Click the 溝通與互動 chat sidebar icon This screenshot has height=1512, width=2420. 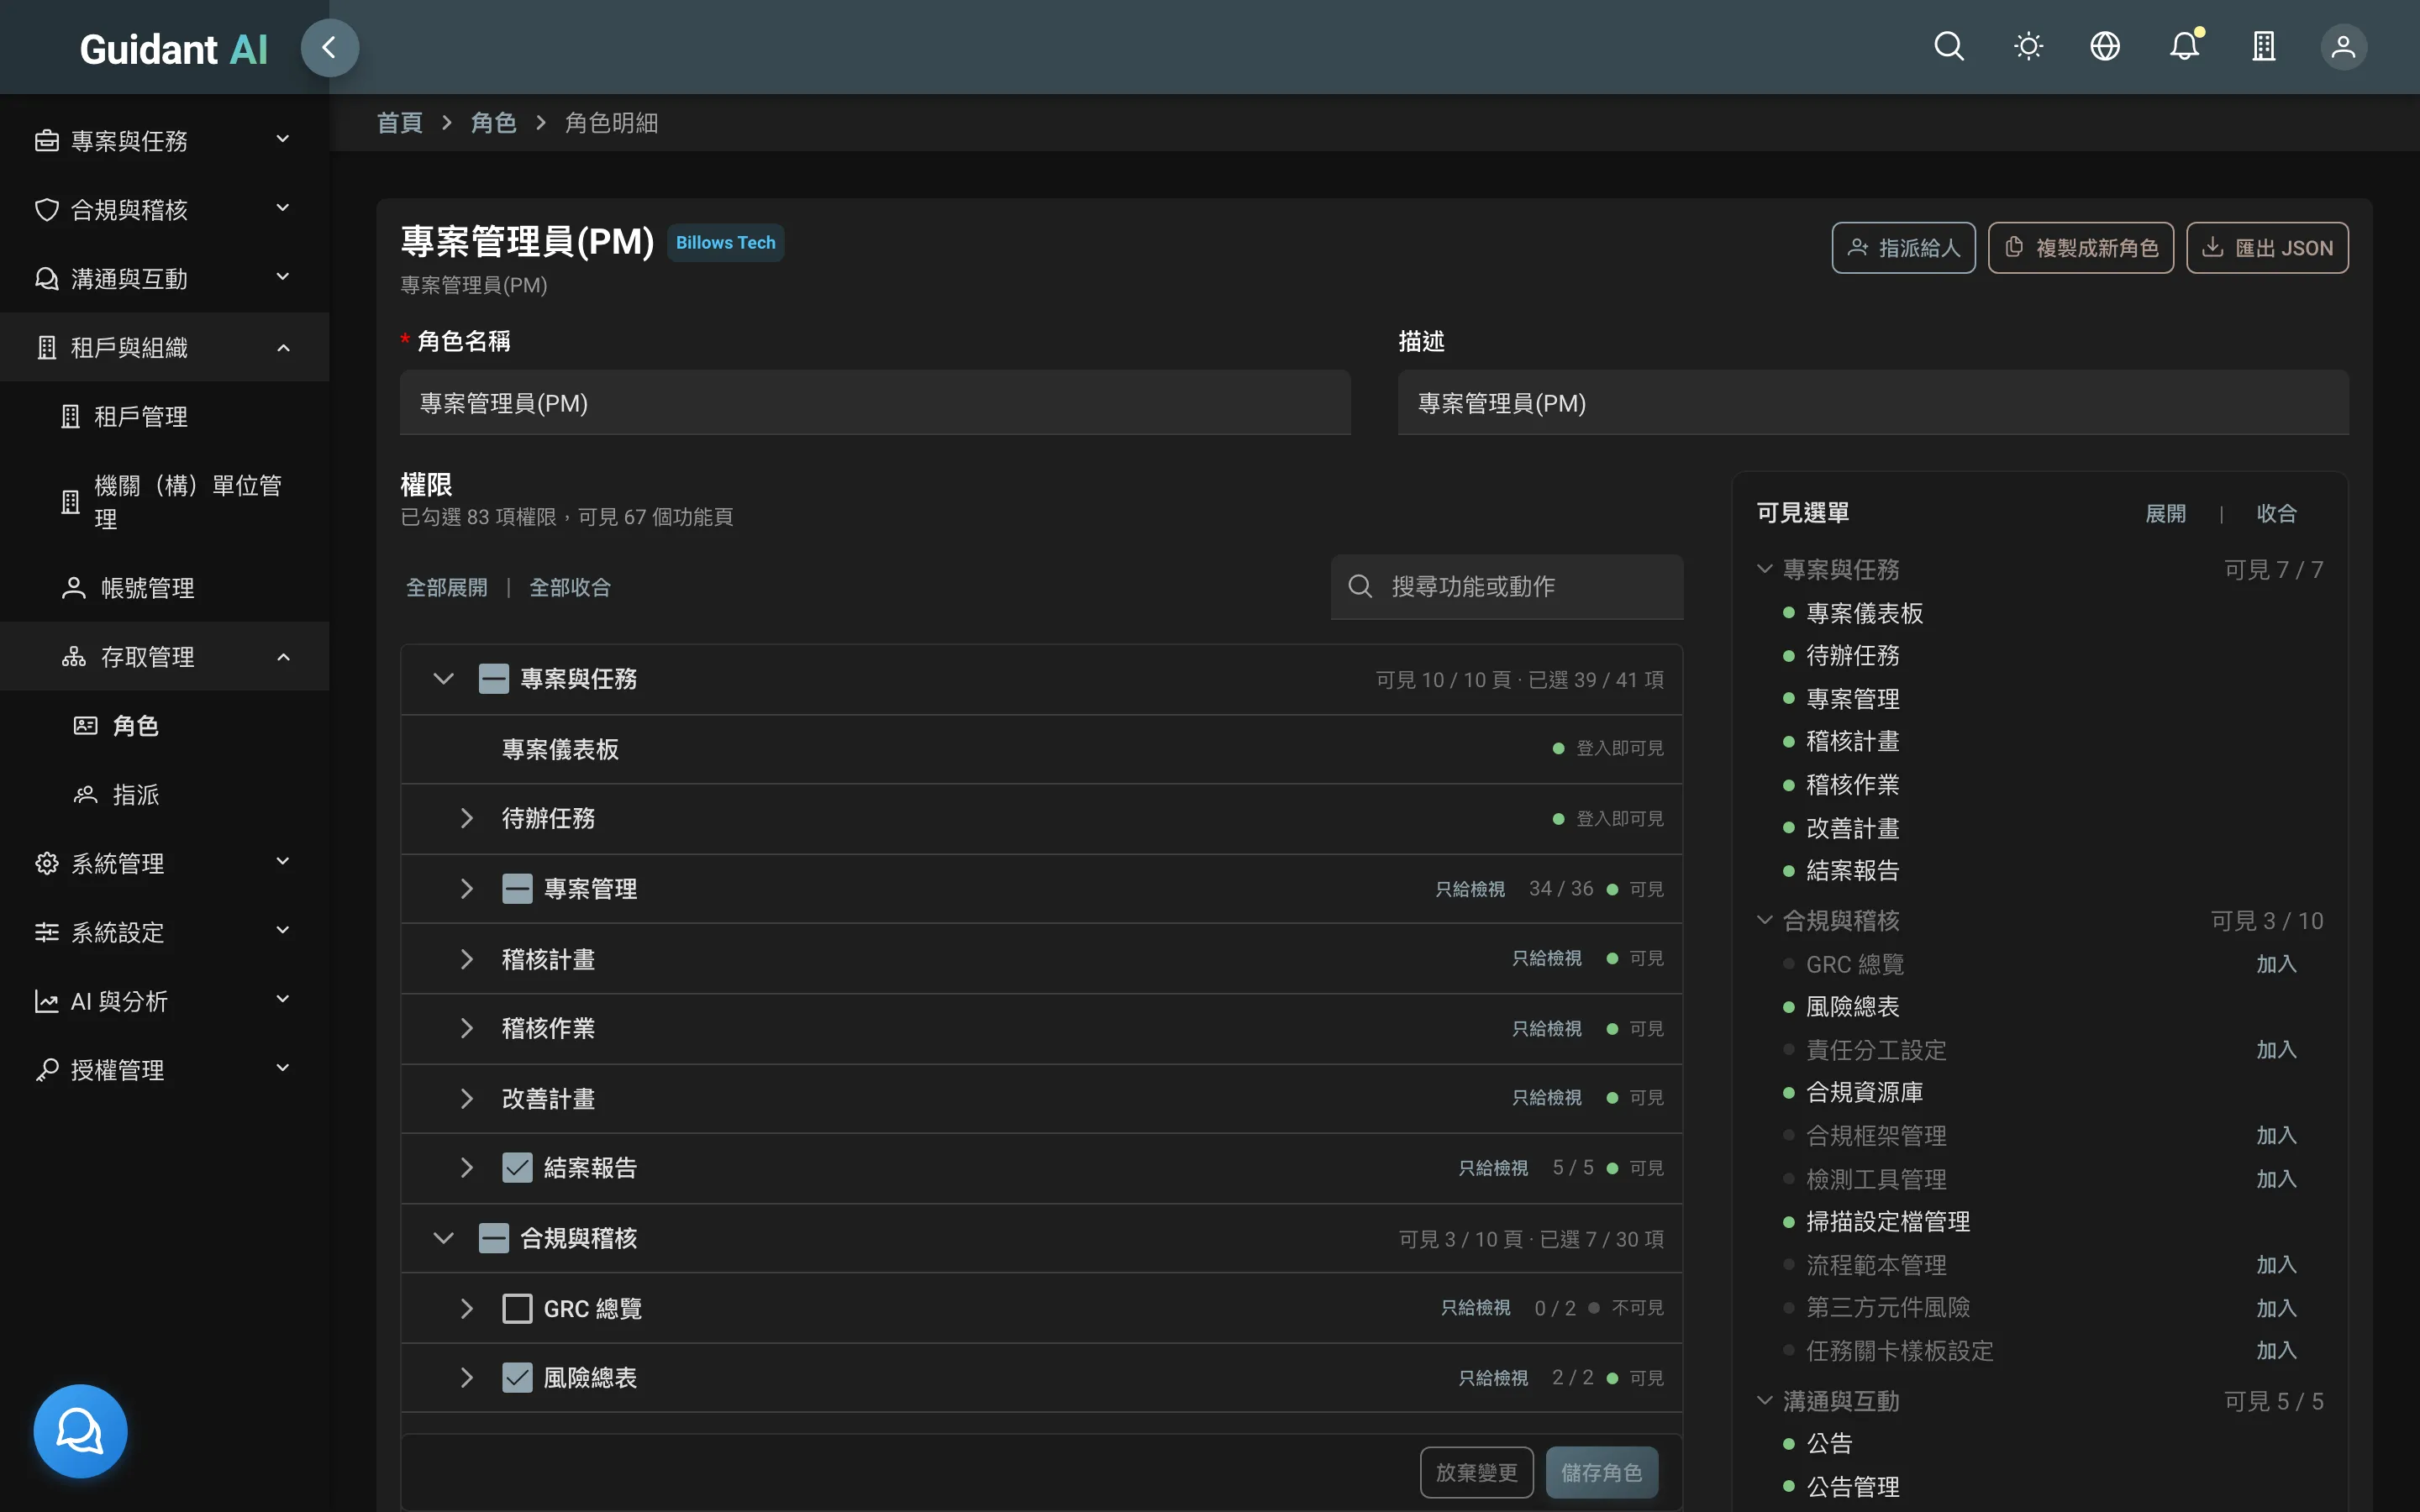46,279
